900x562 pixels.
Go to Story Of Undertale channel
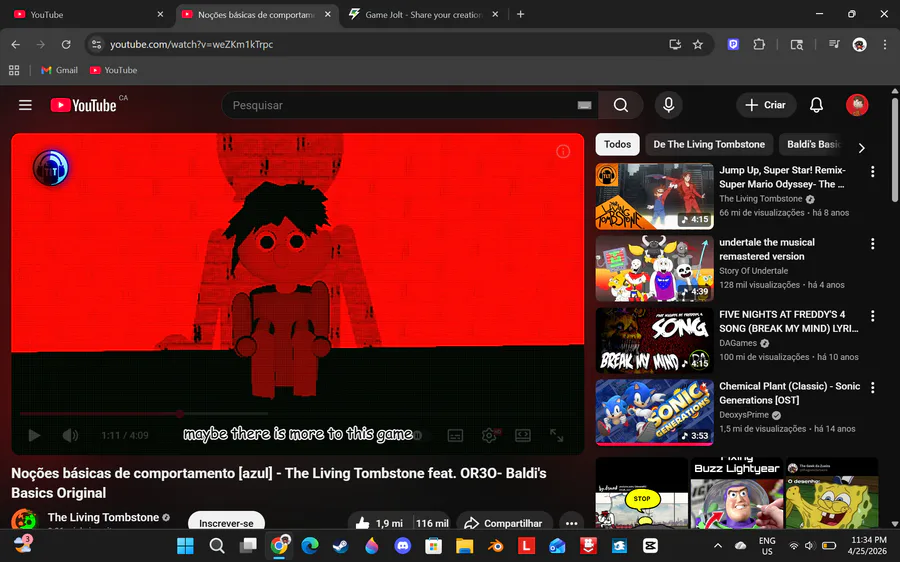pyautogui.click(x=753, y=270)
